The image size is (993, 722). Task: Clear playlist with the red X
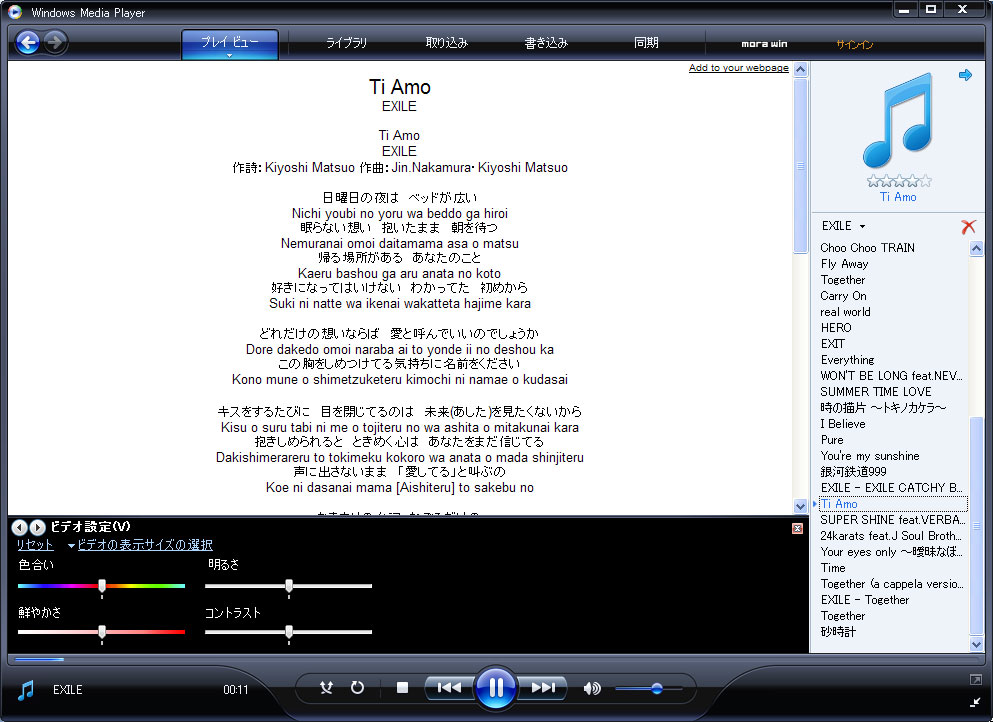[968, 227]
